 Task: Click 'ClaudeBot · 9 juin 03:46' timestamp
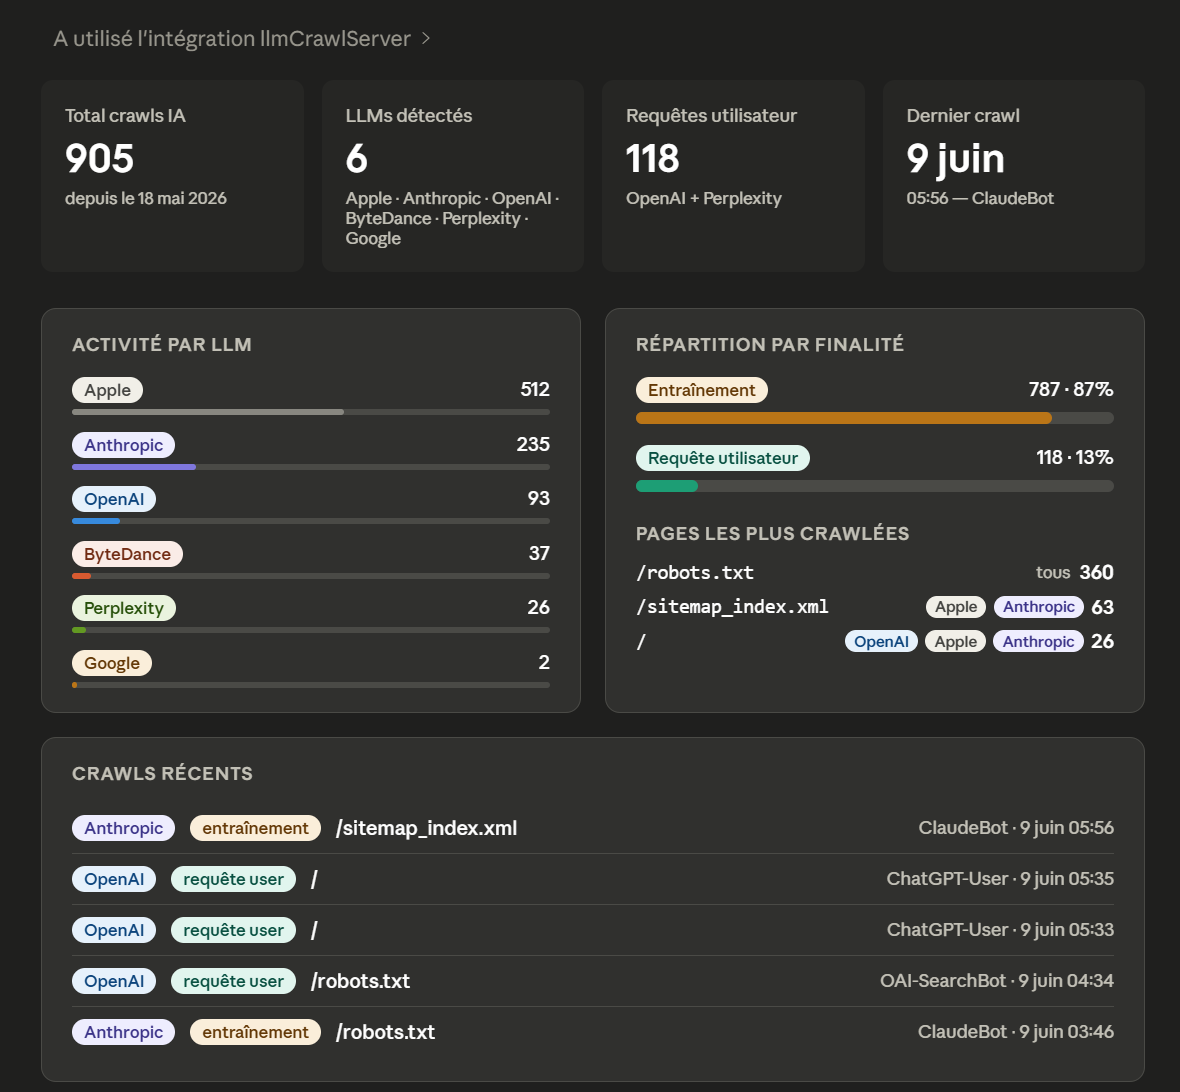pyautogui.click(x=1016, y=1031)
